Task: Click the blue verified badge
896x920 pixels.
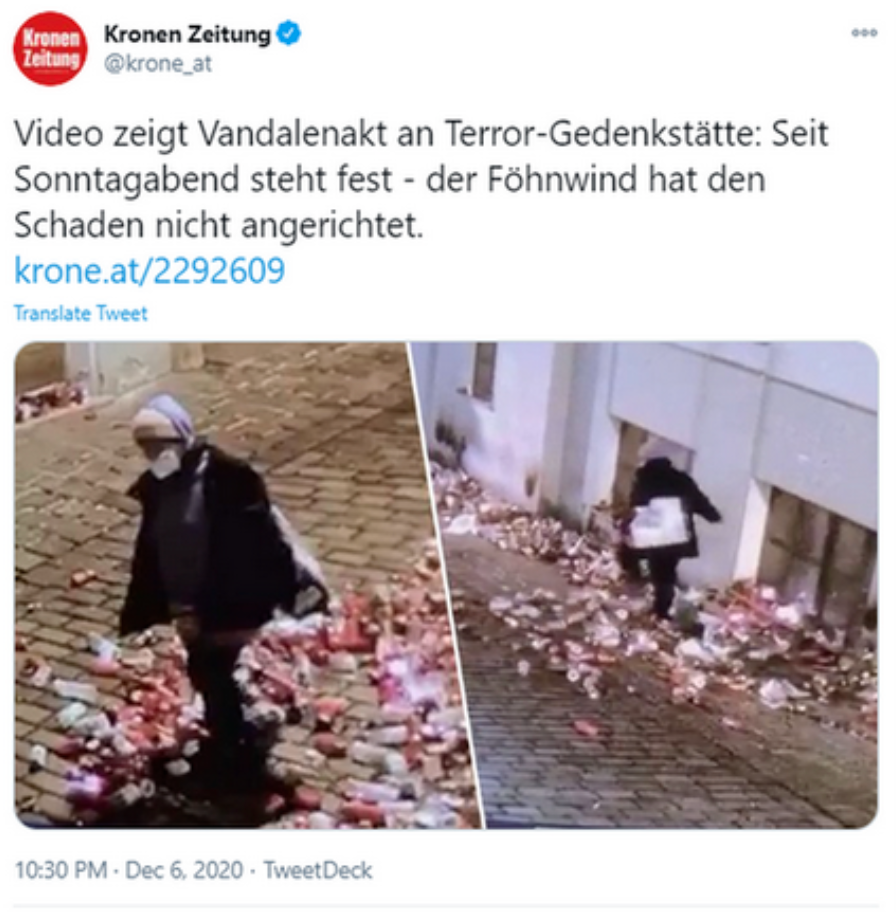Action: [x=288, y=33]
